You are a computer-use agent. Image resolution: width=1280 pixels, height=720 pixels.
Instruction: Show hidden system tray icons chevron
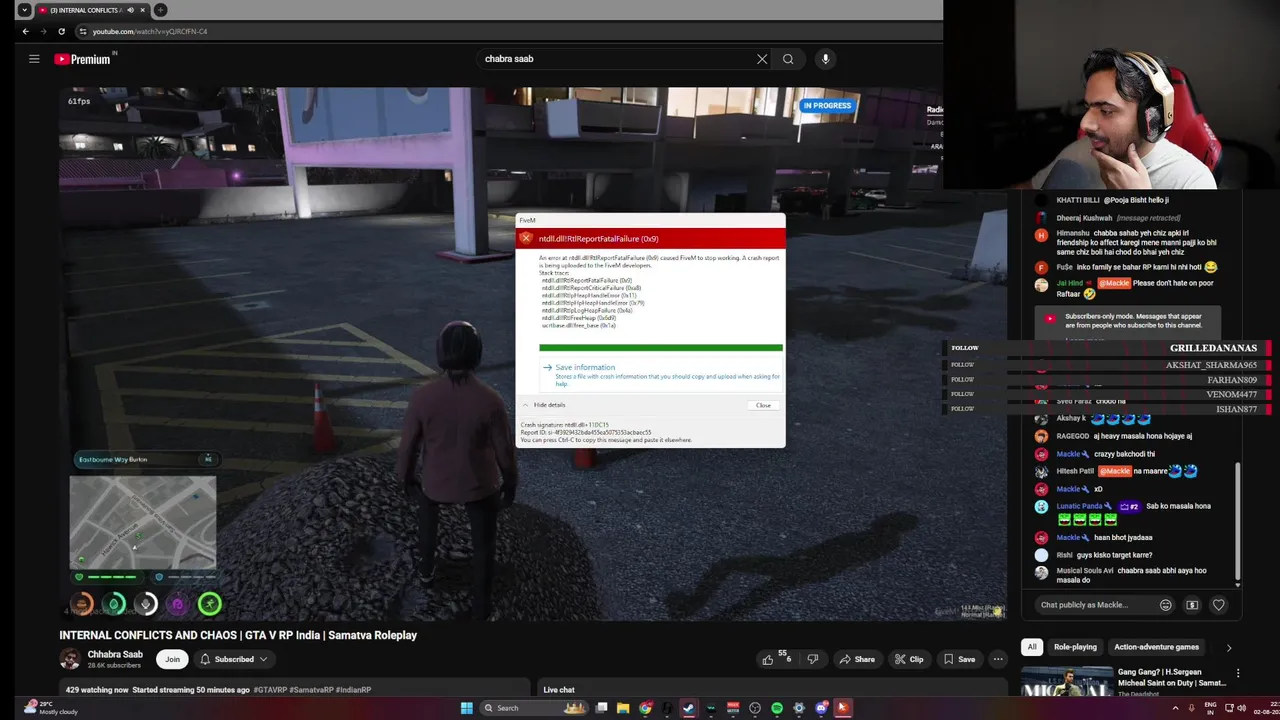(x=1174, y=708)
